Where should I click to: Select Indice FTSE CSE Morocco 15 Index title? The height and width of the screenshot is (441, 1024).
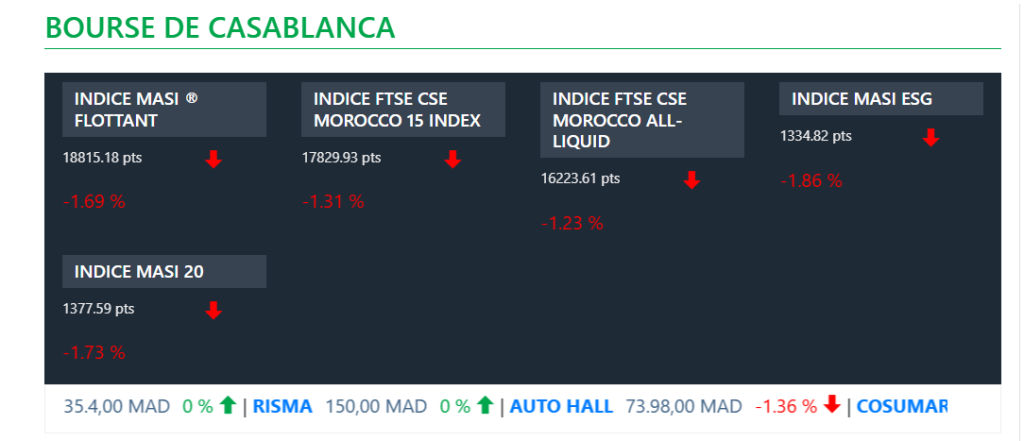point(403,110)
